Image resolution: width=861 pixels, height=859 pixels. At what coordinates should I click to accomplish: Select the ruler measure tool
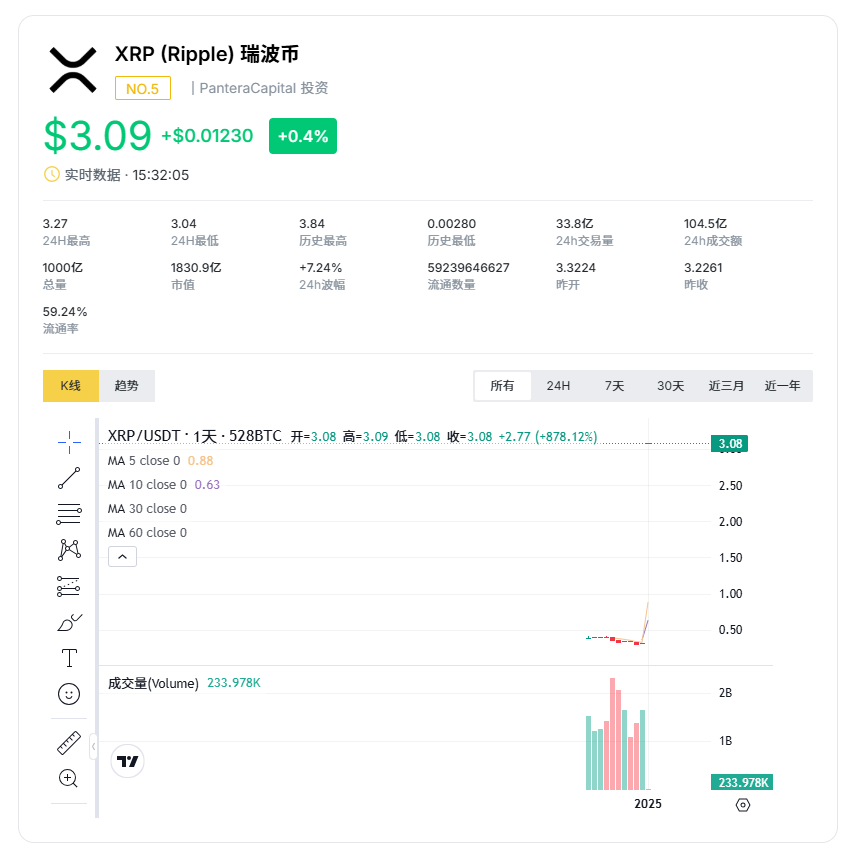click(69, 743)
